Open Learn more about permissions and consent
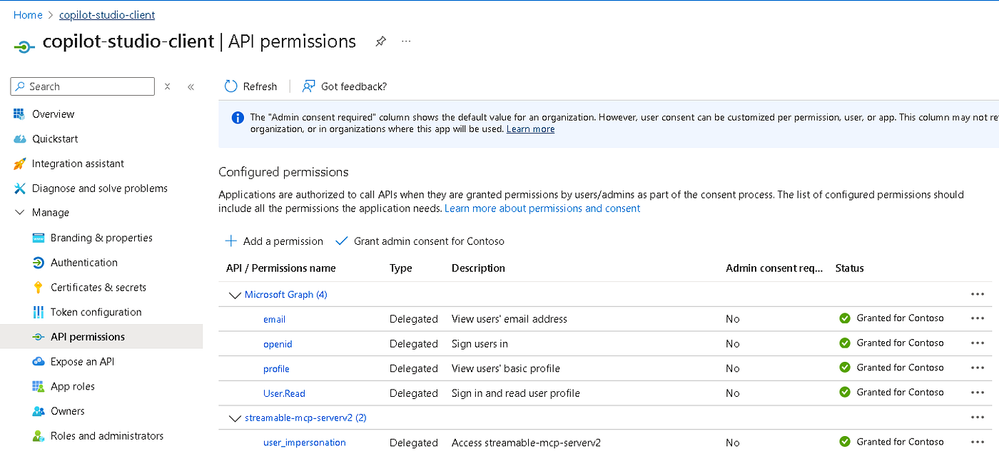 (x=542, y=209)
